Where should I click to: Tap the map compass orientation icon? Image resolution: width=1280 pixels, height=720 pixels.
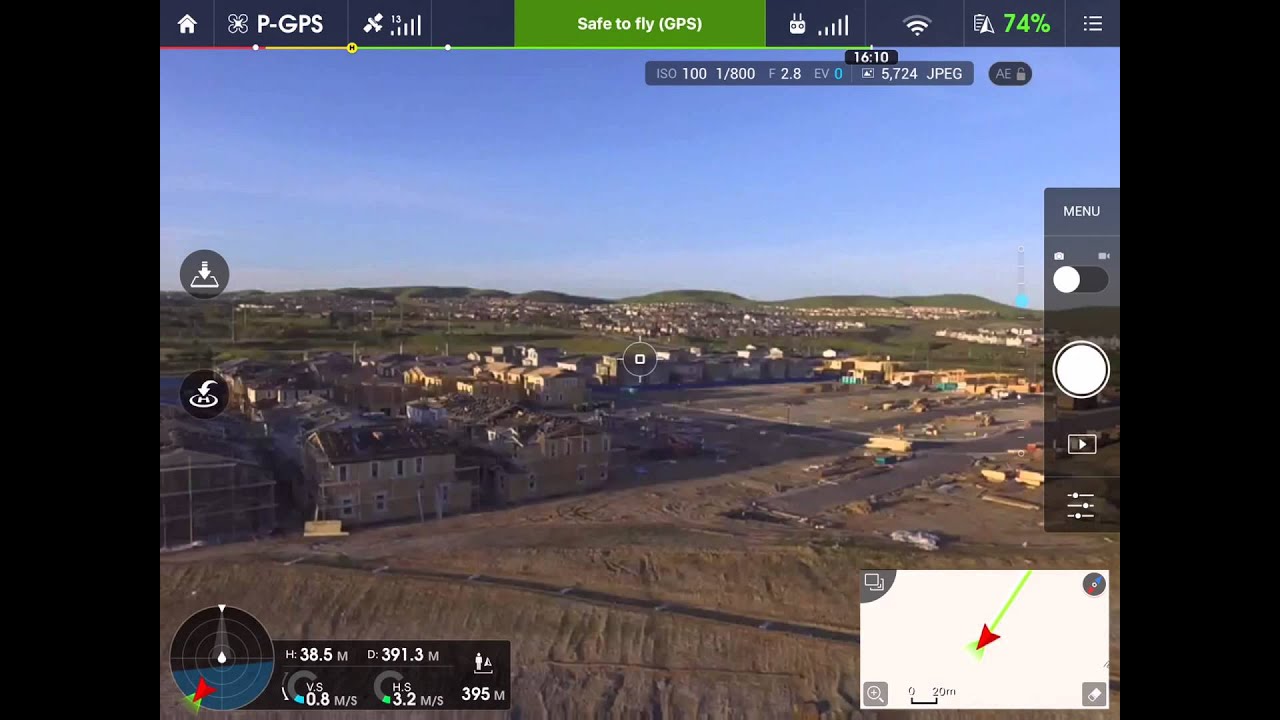1094,585
